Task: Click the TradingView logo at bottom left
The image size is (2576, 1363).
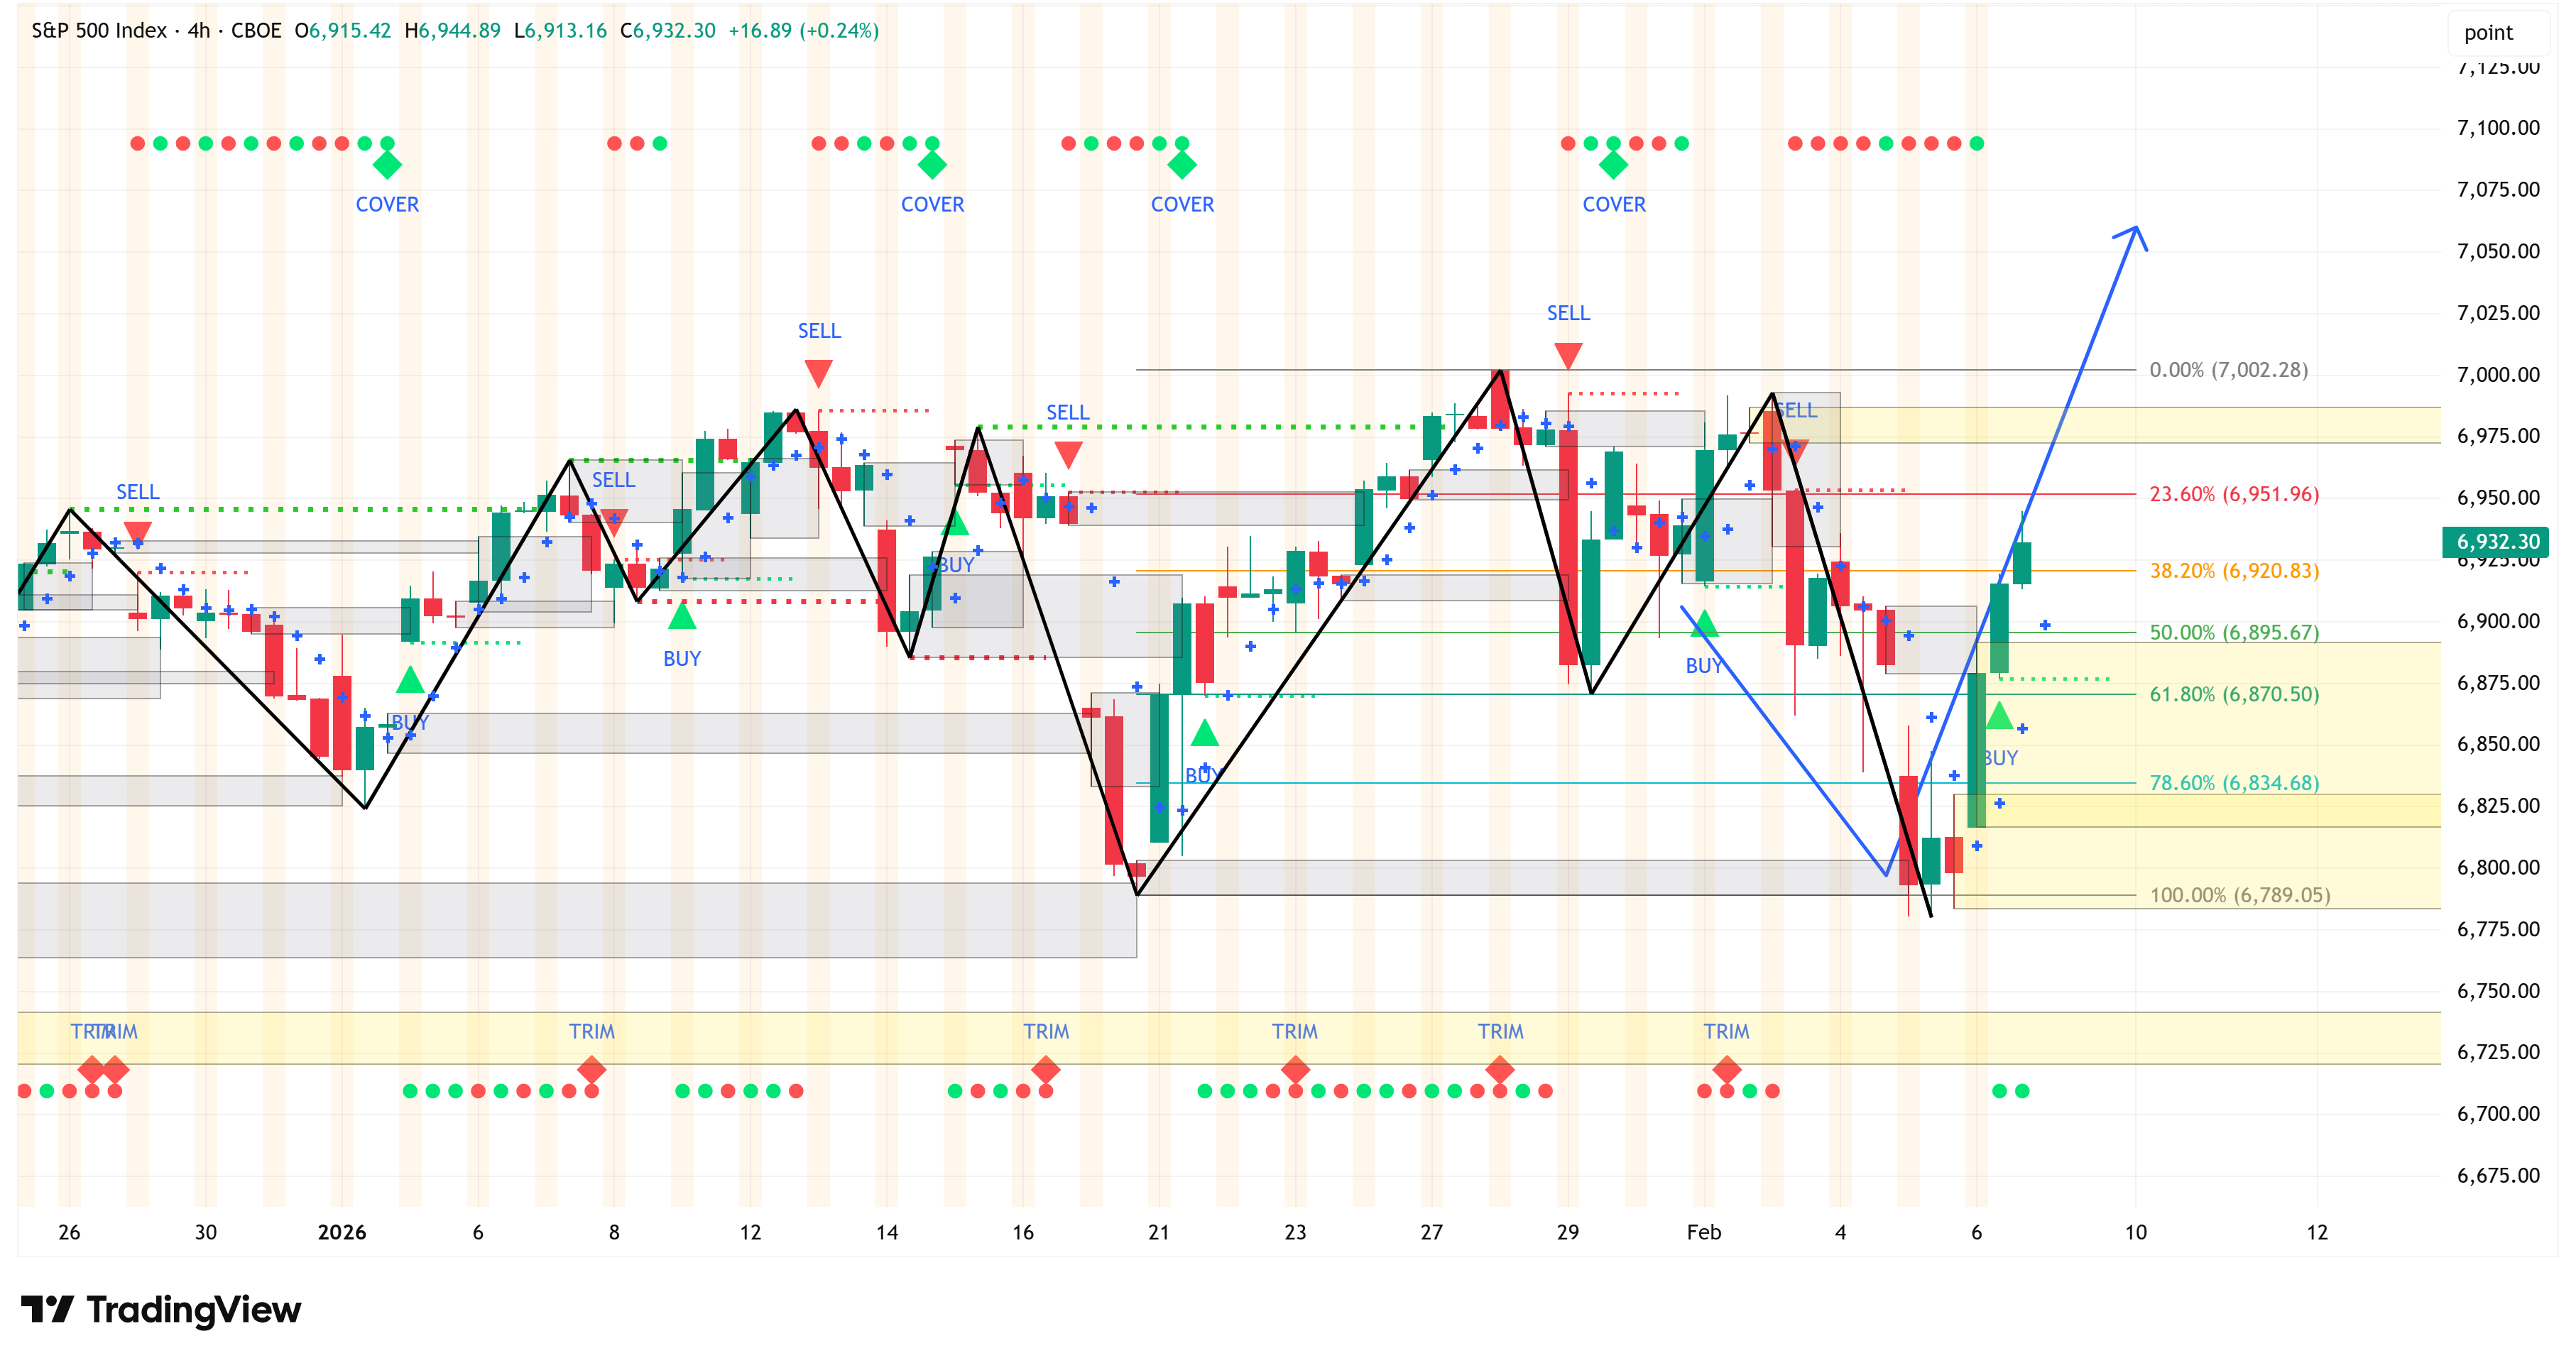Action: click(x=160, y=1309)
